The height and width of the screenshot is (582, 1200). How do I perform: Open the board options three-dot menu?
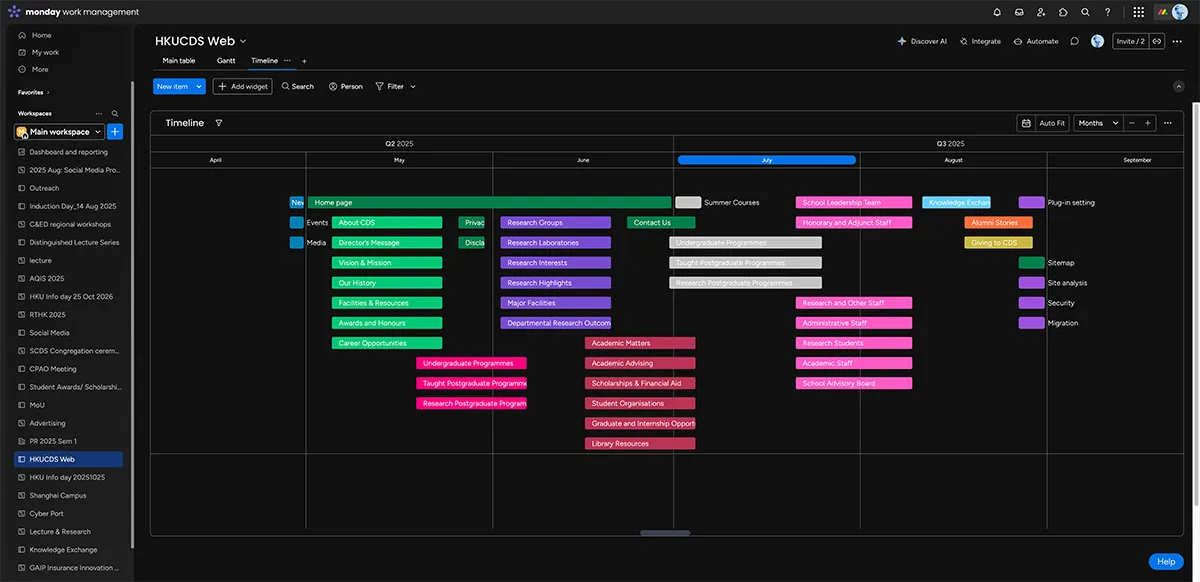[1177, 41]
